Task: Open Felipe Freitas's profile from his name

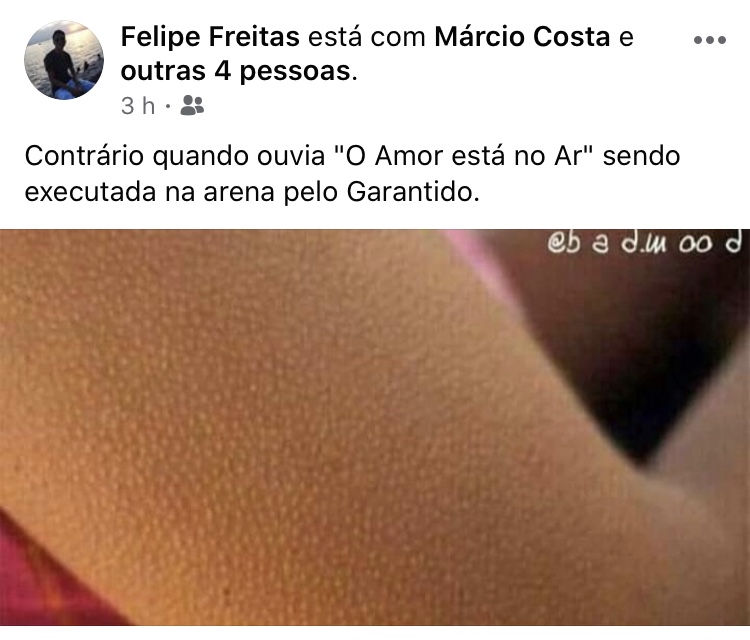Action: pos(210,37)
